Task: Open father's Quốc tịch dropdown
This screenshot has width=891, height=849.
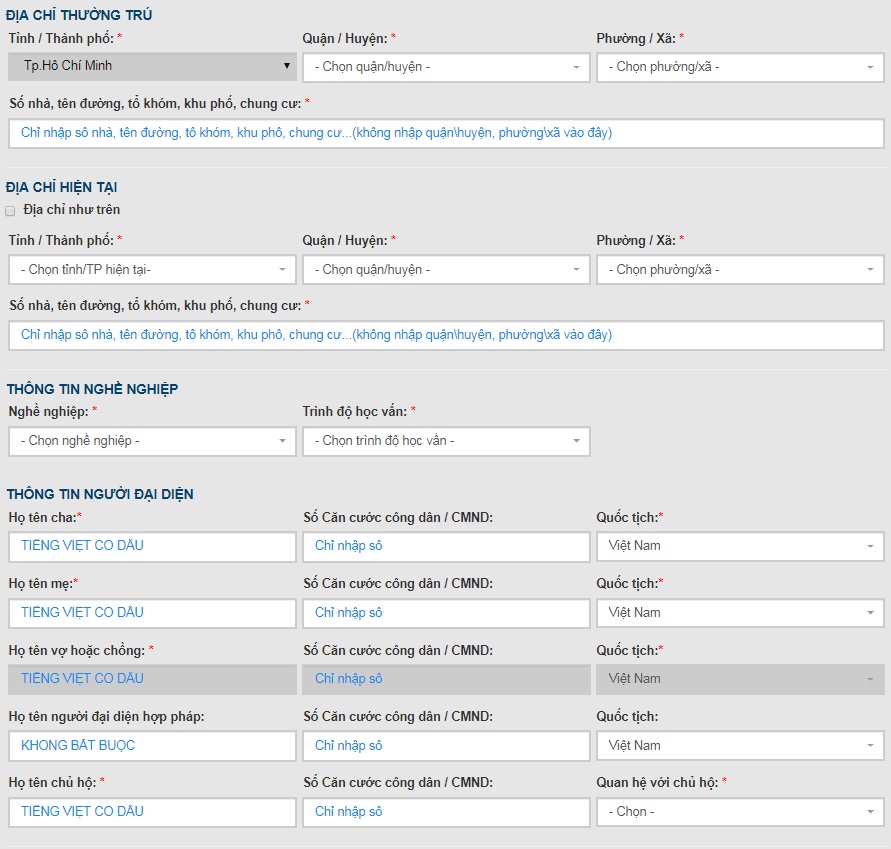Action: tap(740, 546)
